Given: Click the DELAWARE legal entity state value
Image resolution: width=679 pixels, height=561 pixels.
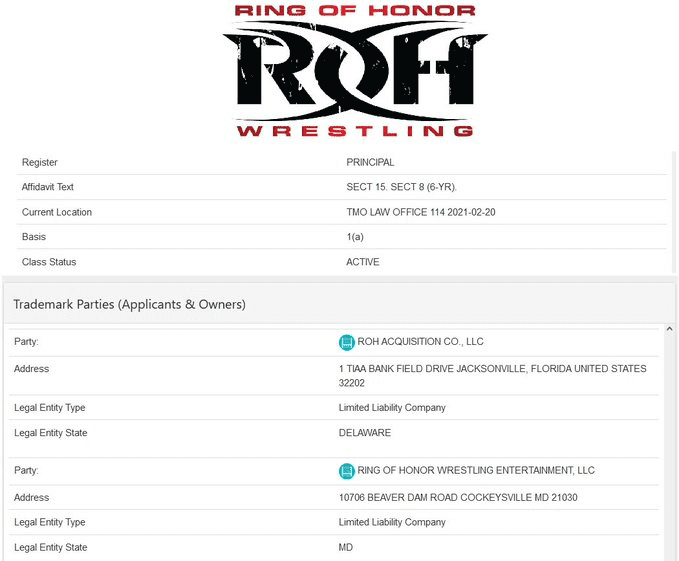Looking at the screenshot, I should pos(365,433).
